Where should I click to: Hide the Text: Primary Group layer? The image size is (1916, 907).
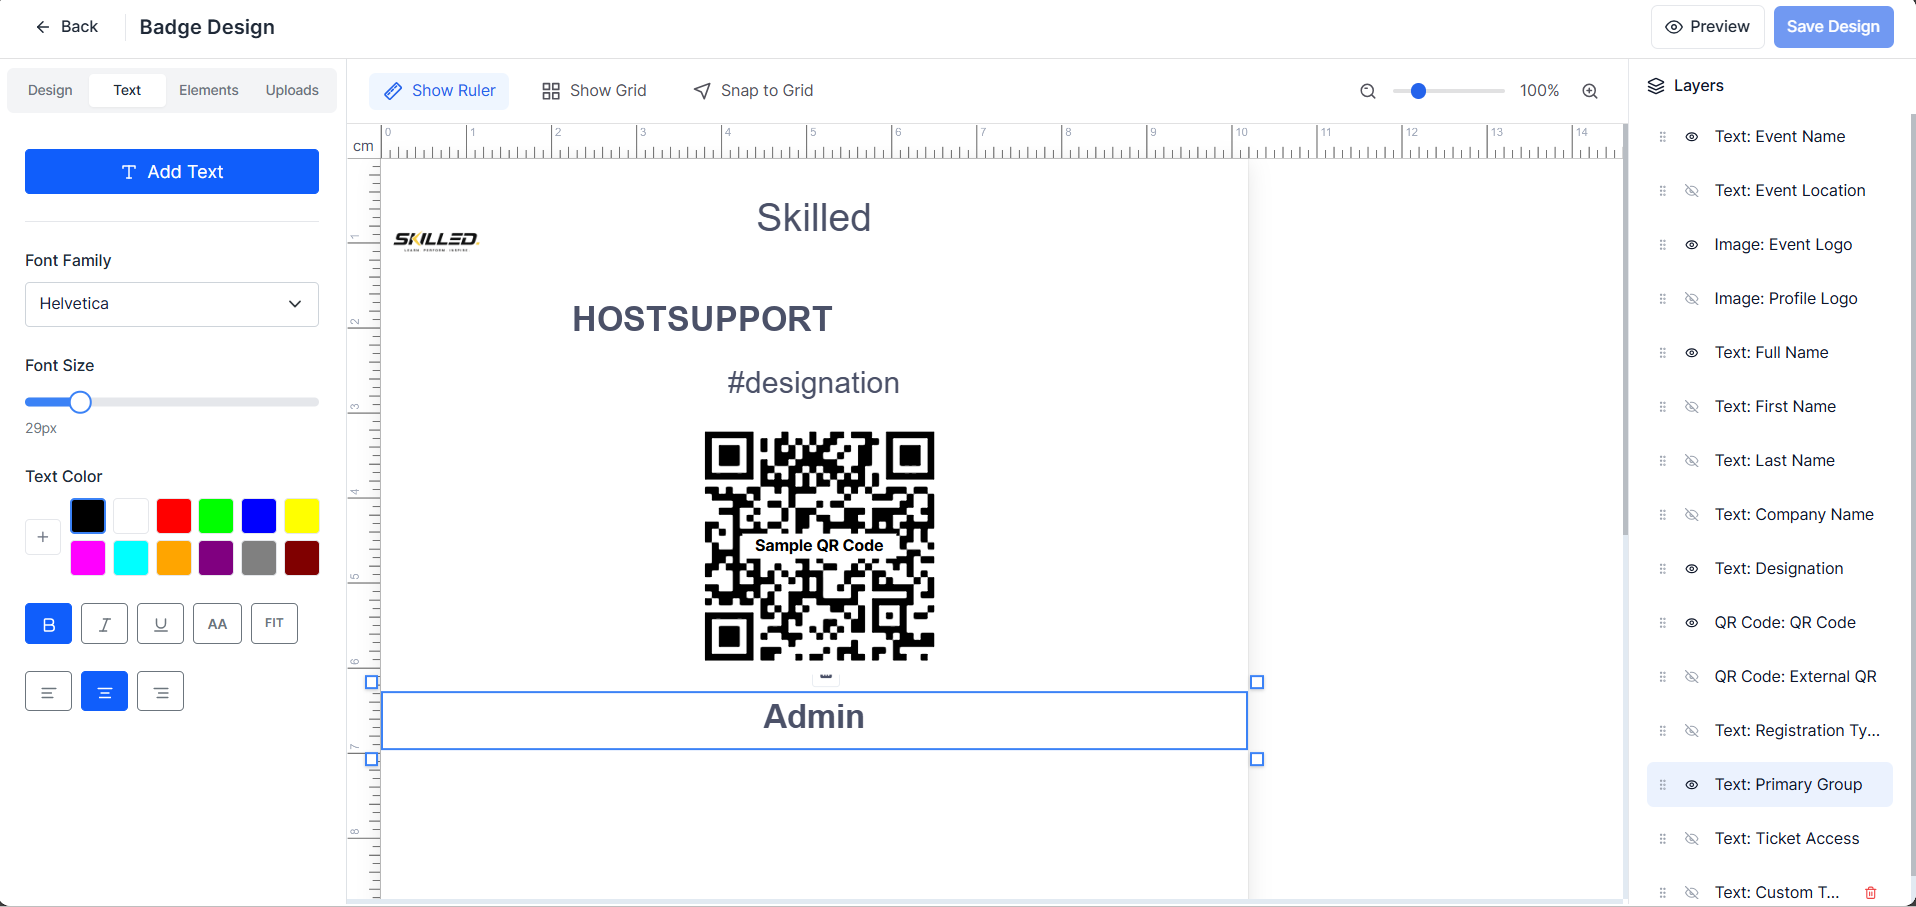tap(1692, 785)
